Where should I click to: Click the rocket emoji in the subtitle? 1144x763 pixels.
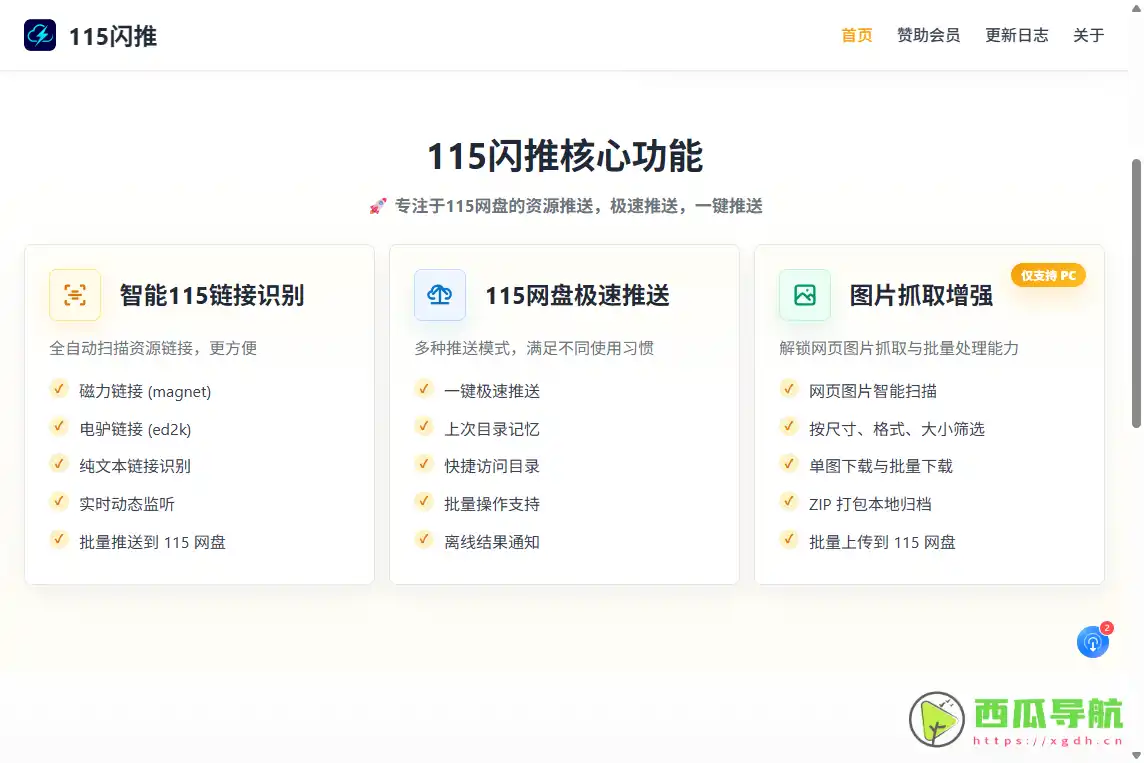coord(377,206)
